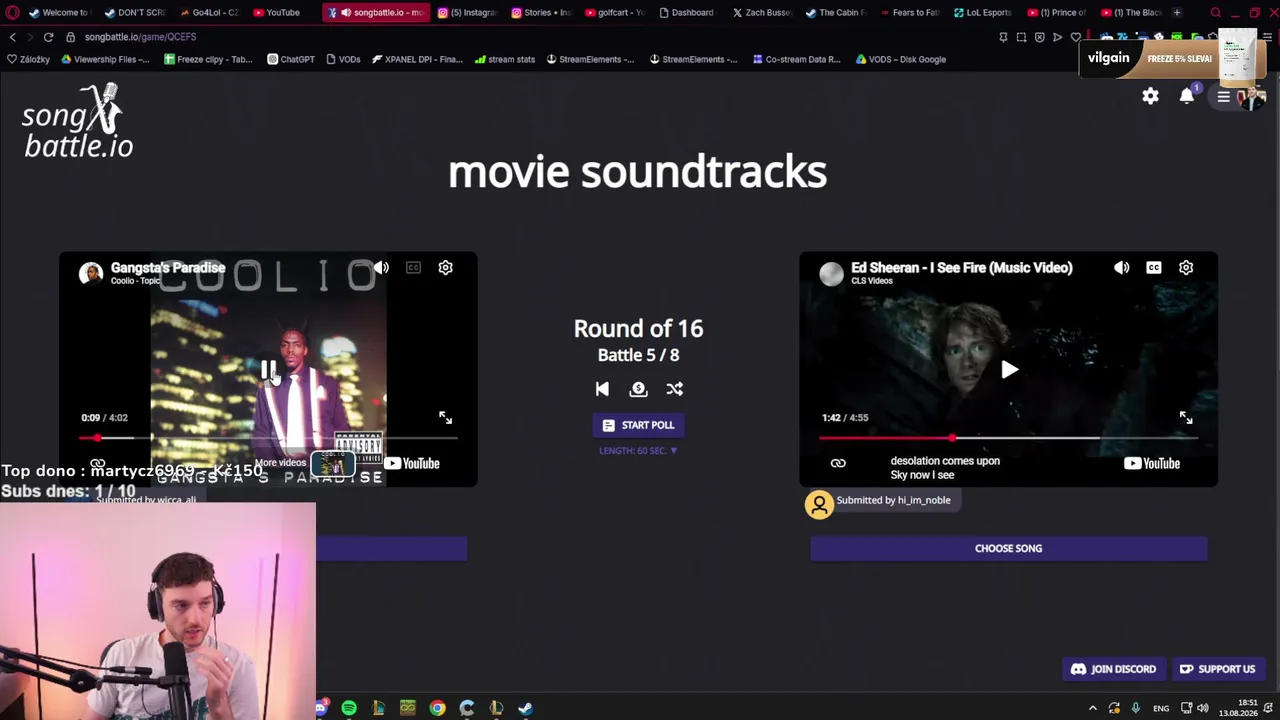
Task: Enter fullscreen on Gangsta's Paradise video
Action: pos(445,418)
